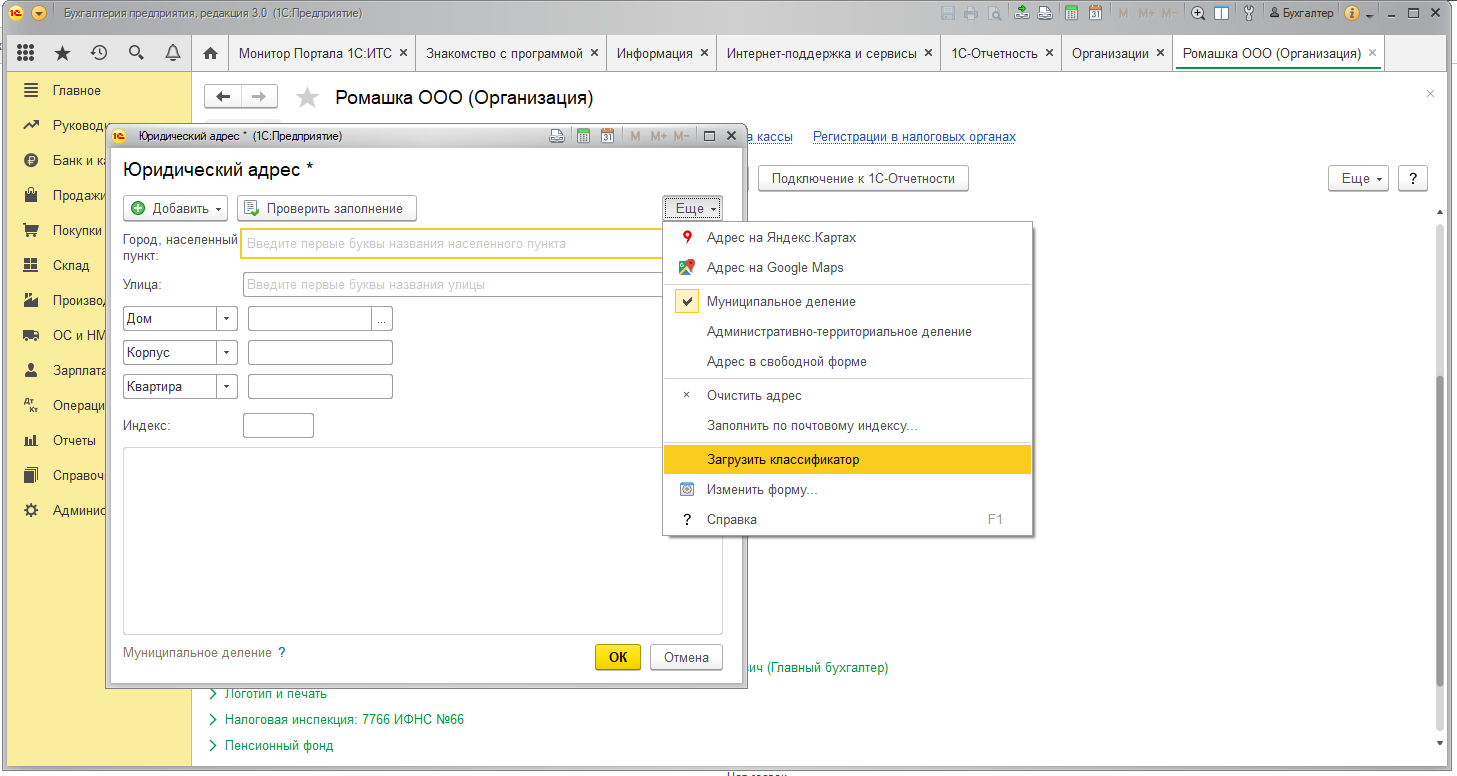Open Монитор Портала 1С:ИТС tab
The height and width of the screenshot is (776, 1457).
(x=322, y=53)
